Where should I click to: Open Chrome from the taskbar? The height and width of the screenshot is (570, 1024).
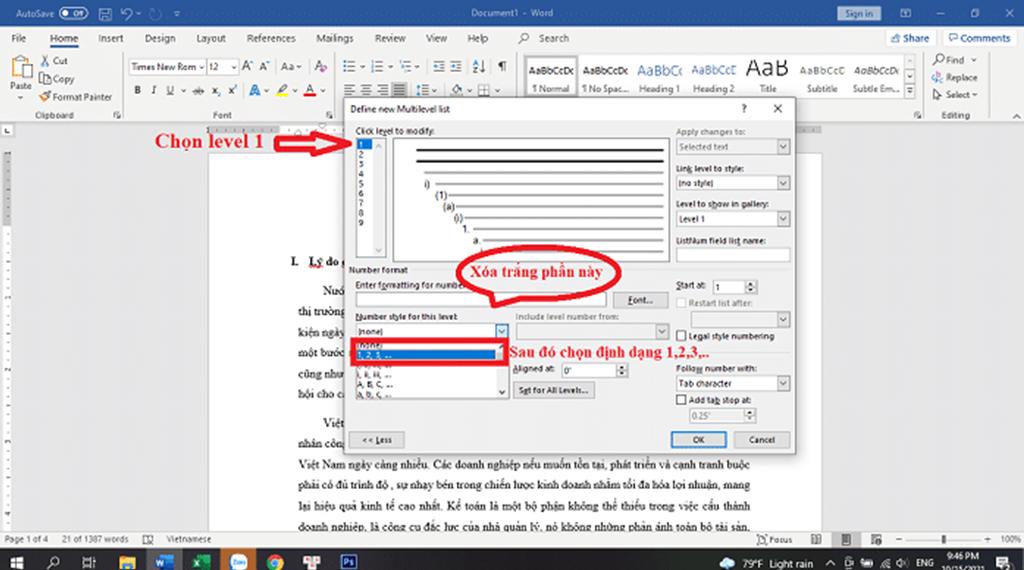(275, 561)
